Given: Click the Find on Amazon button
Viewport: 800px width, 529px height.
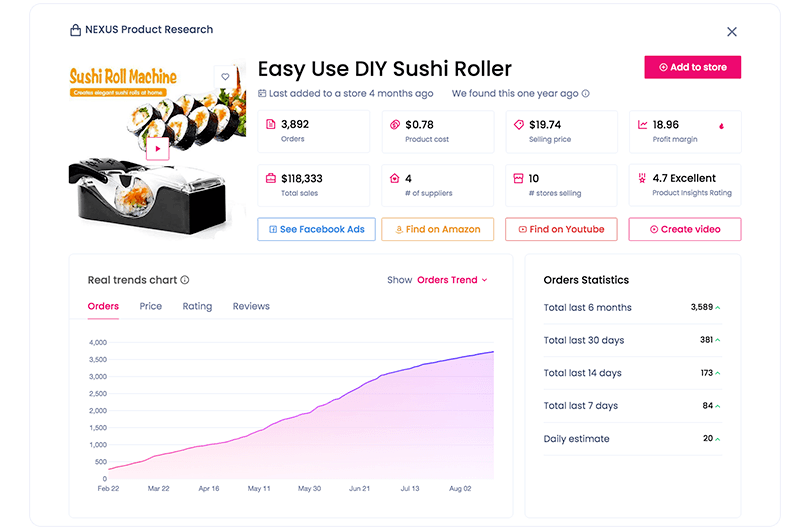Looking at the screenshot, I should (438, 230).
